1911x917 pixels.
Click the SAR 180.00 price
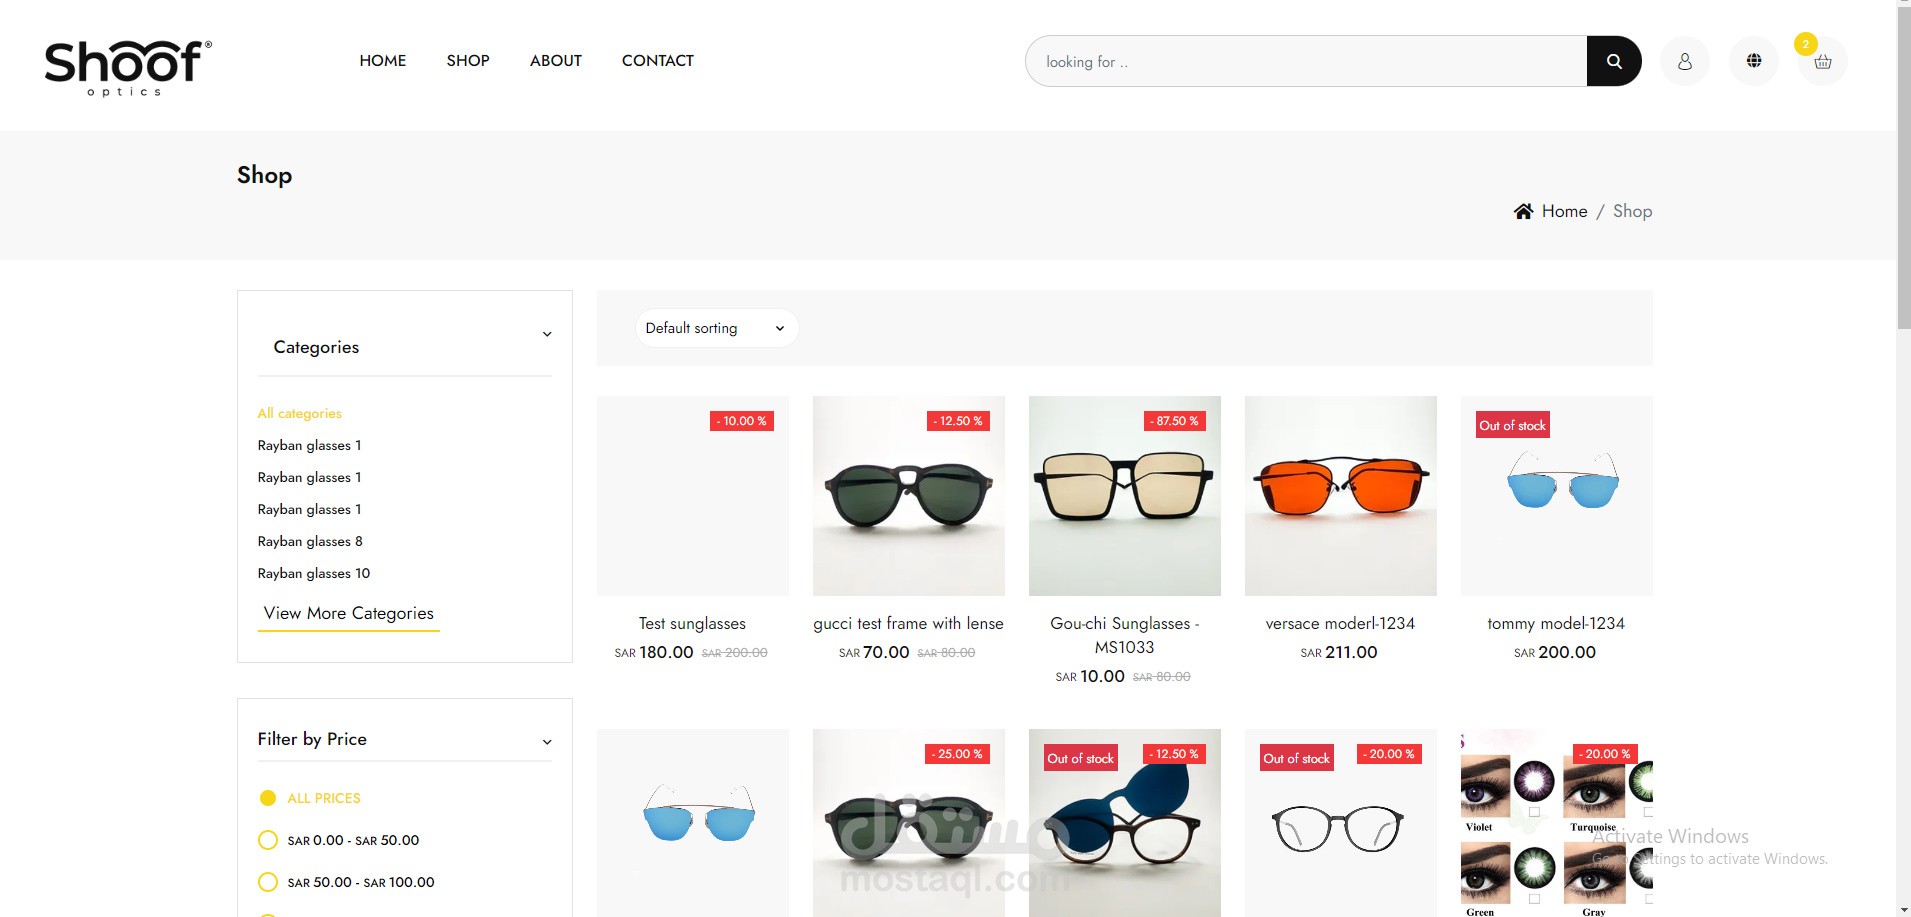tap(654, 652)
